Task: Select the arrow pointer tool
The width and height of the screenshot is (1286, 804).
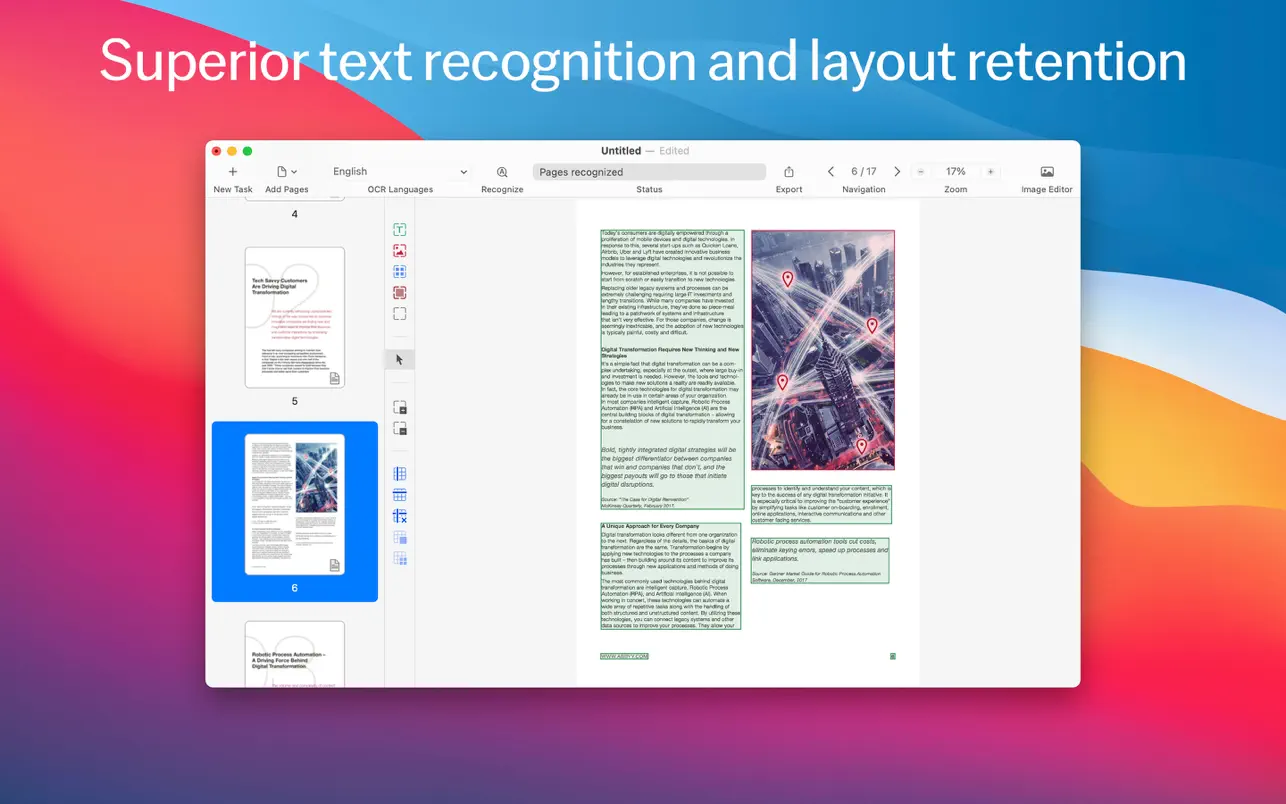Action: click(x=399, y=360)
